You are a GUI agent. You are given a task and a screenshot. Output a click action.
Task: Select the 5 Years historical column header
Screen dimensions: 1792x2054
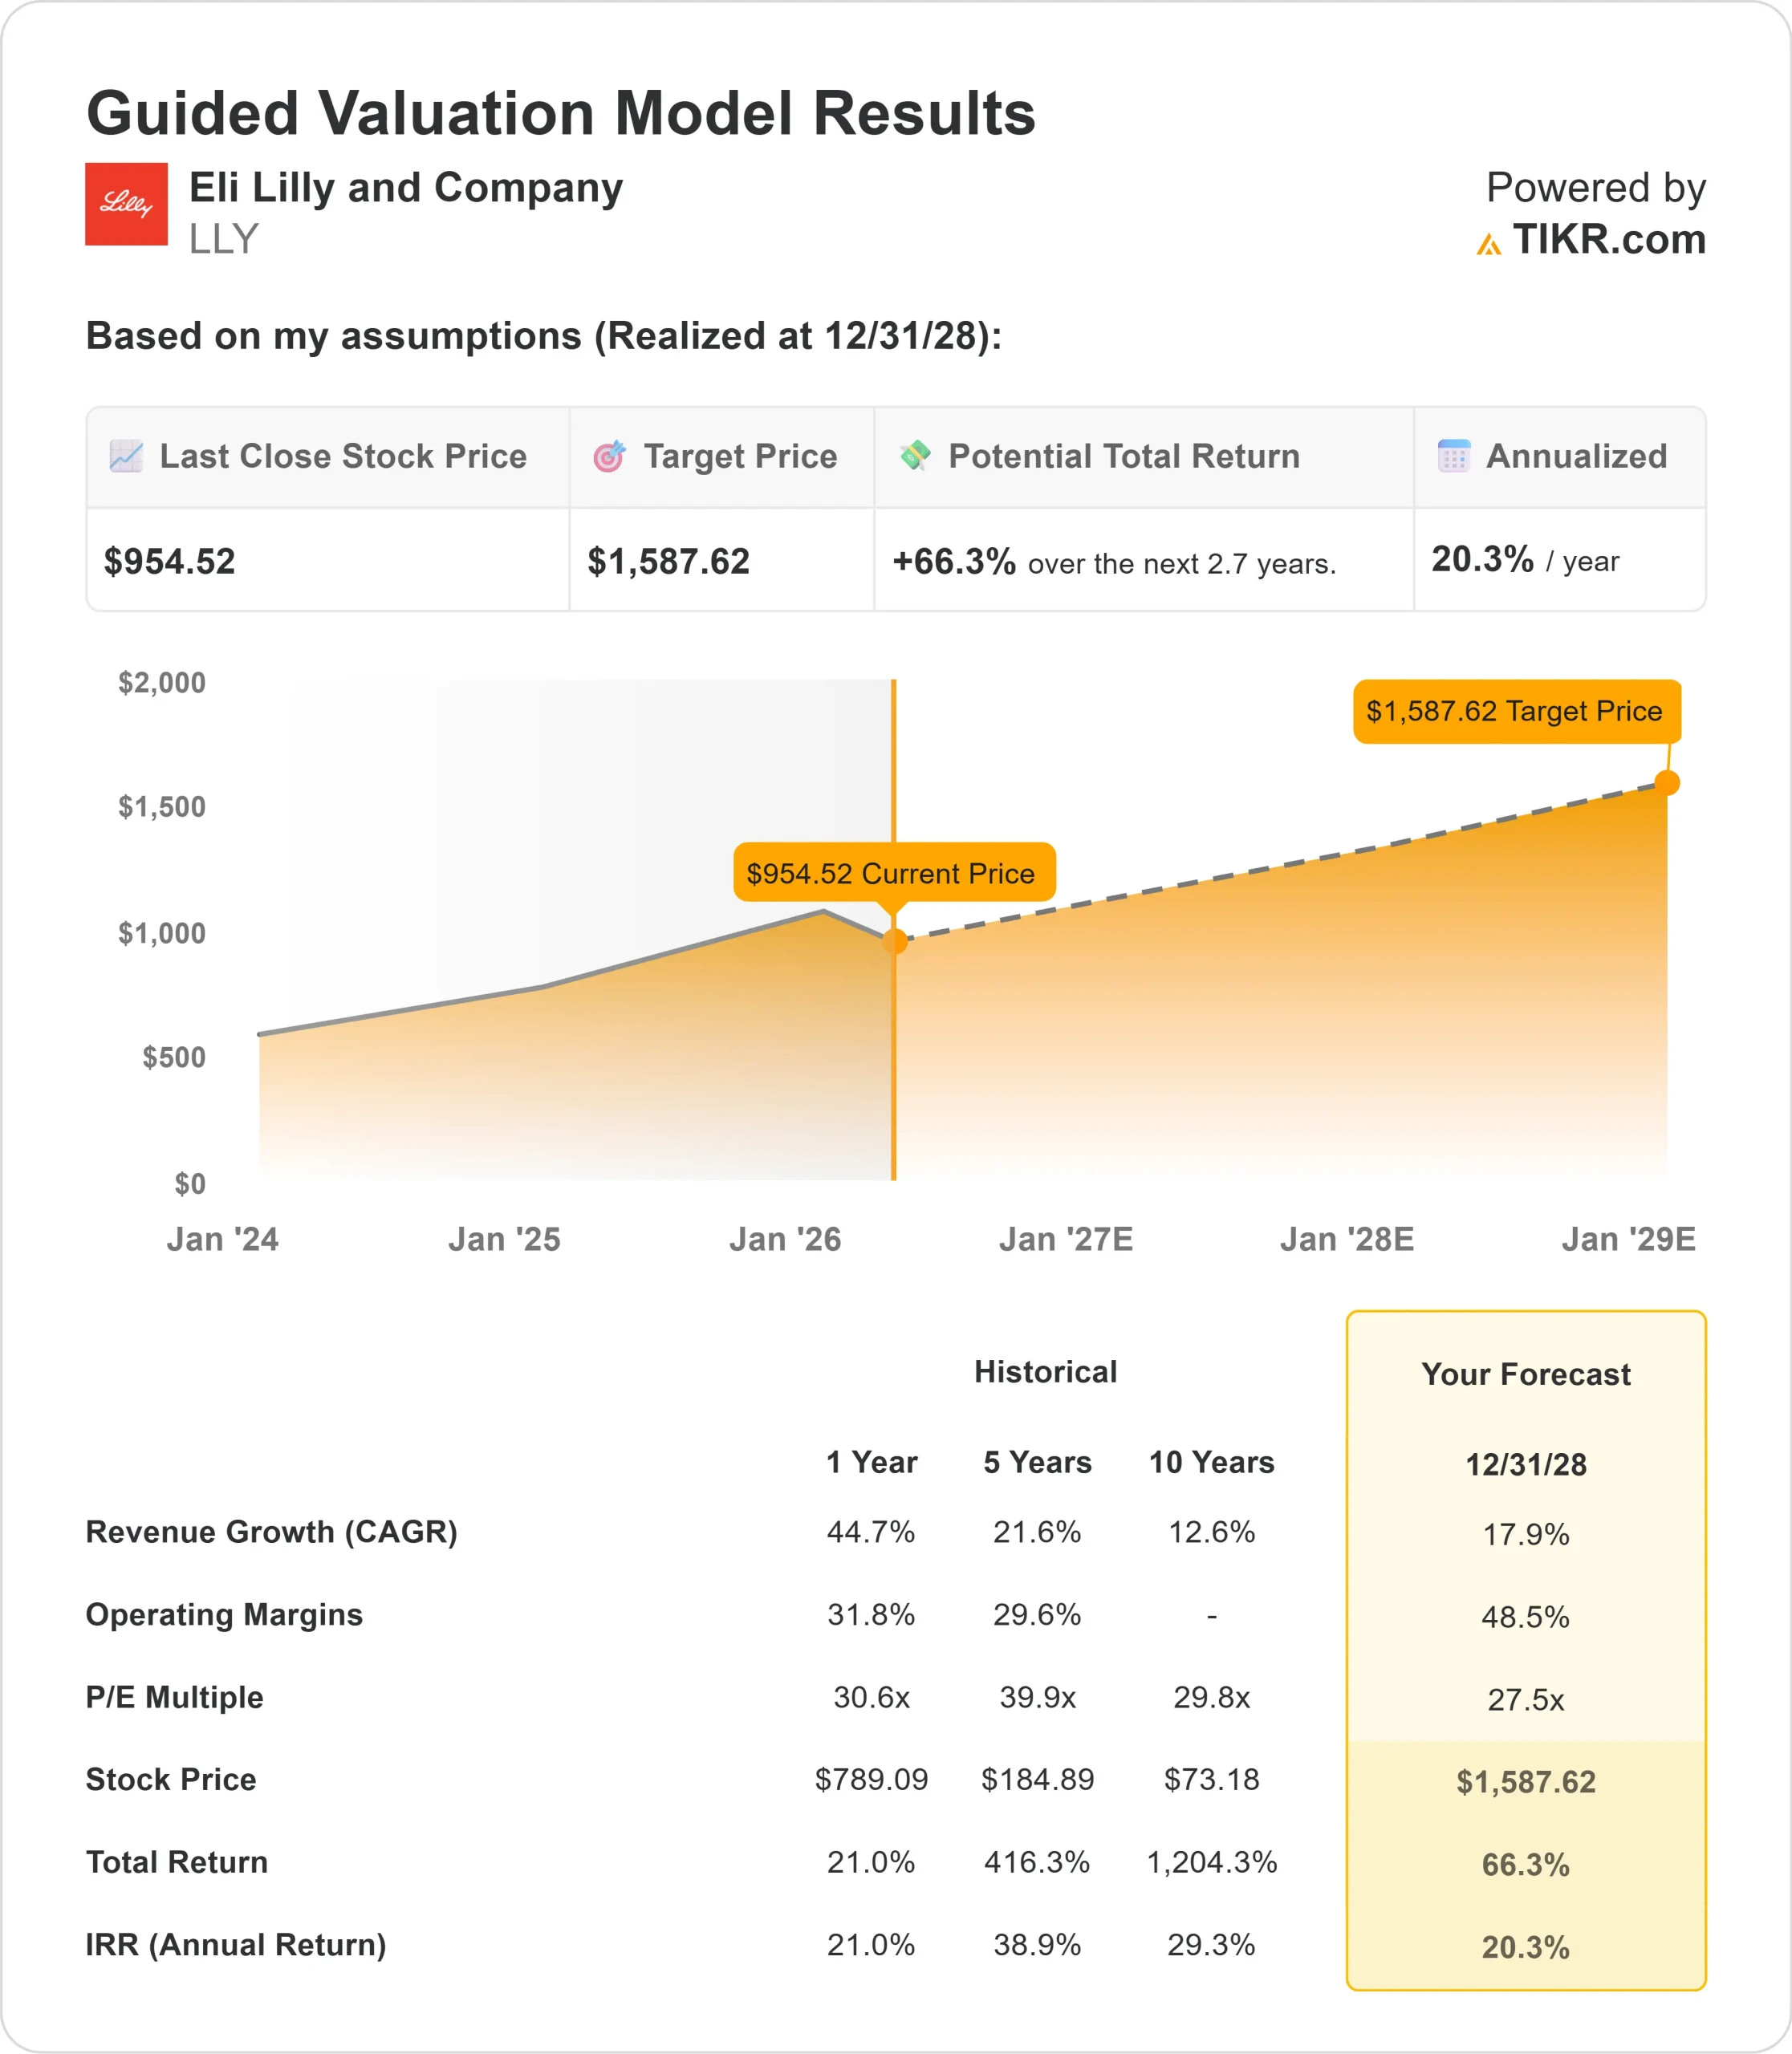click(1037, 1462)
